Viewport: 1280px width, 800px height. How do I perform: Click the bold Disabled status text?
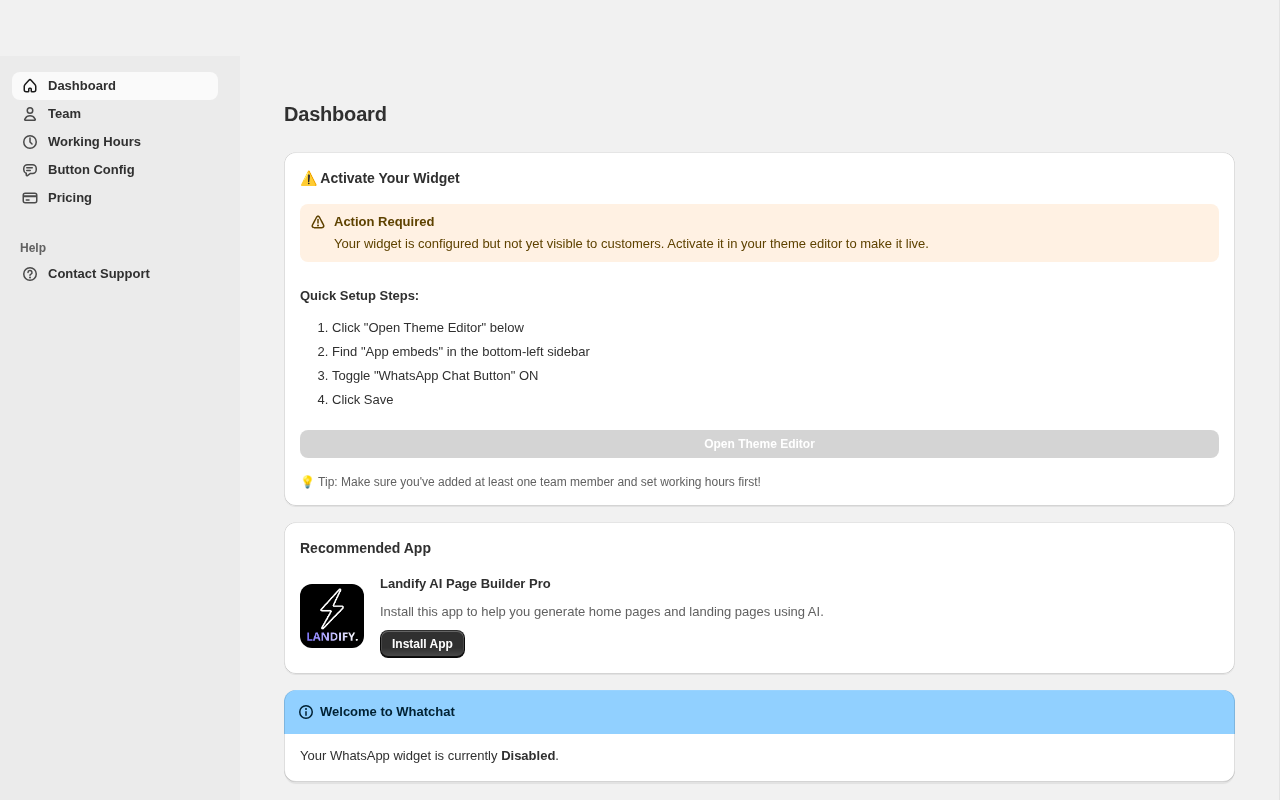click(x=528, y=756)
